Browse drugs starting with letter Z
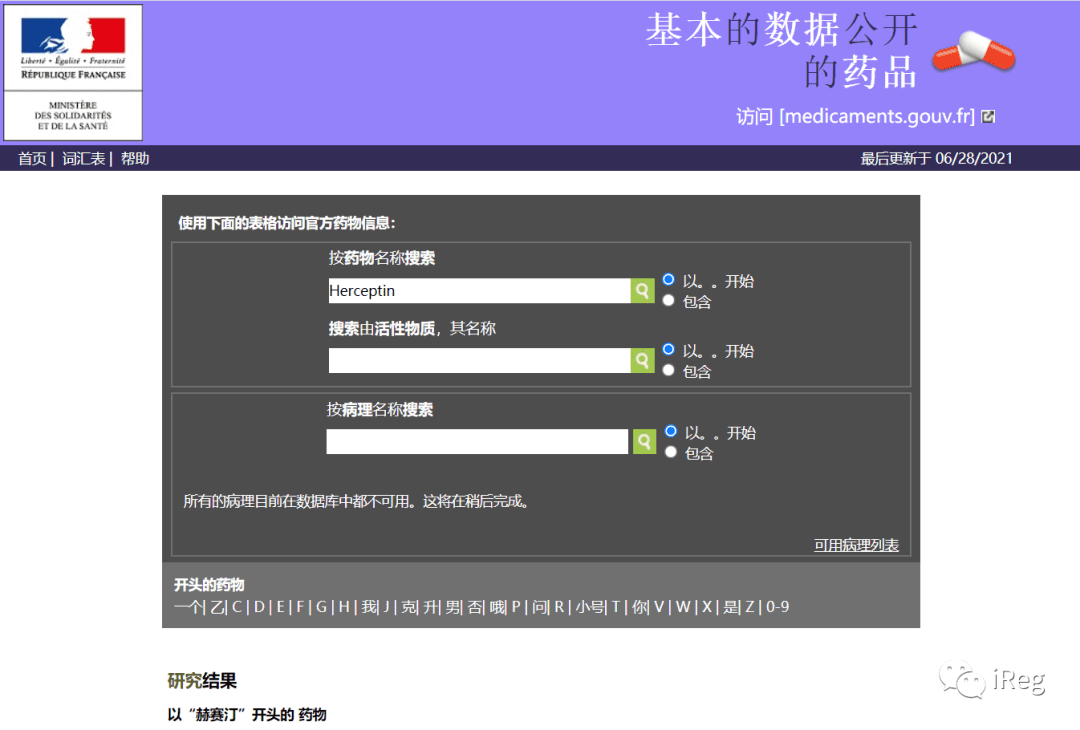This screenshot has width=1080, height=730. click(x=749, y=607)
